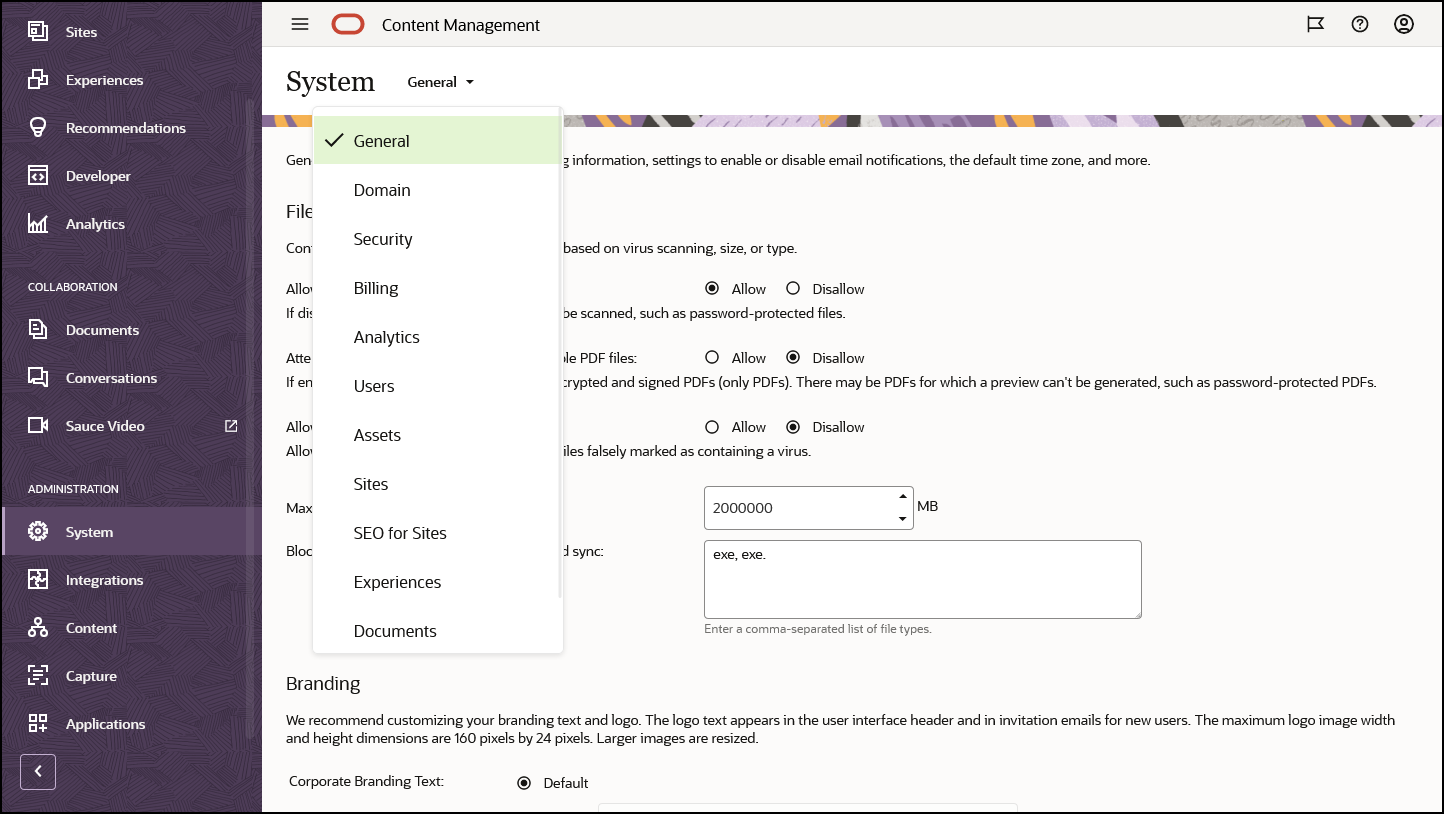The image size is (1444, 814).
Task: Go to Integrations in the sidebar
Action: [x=104, y=580]
